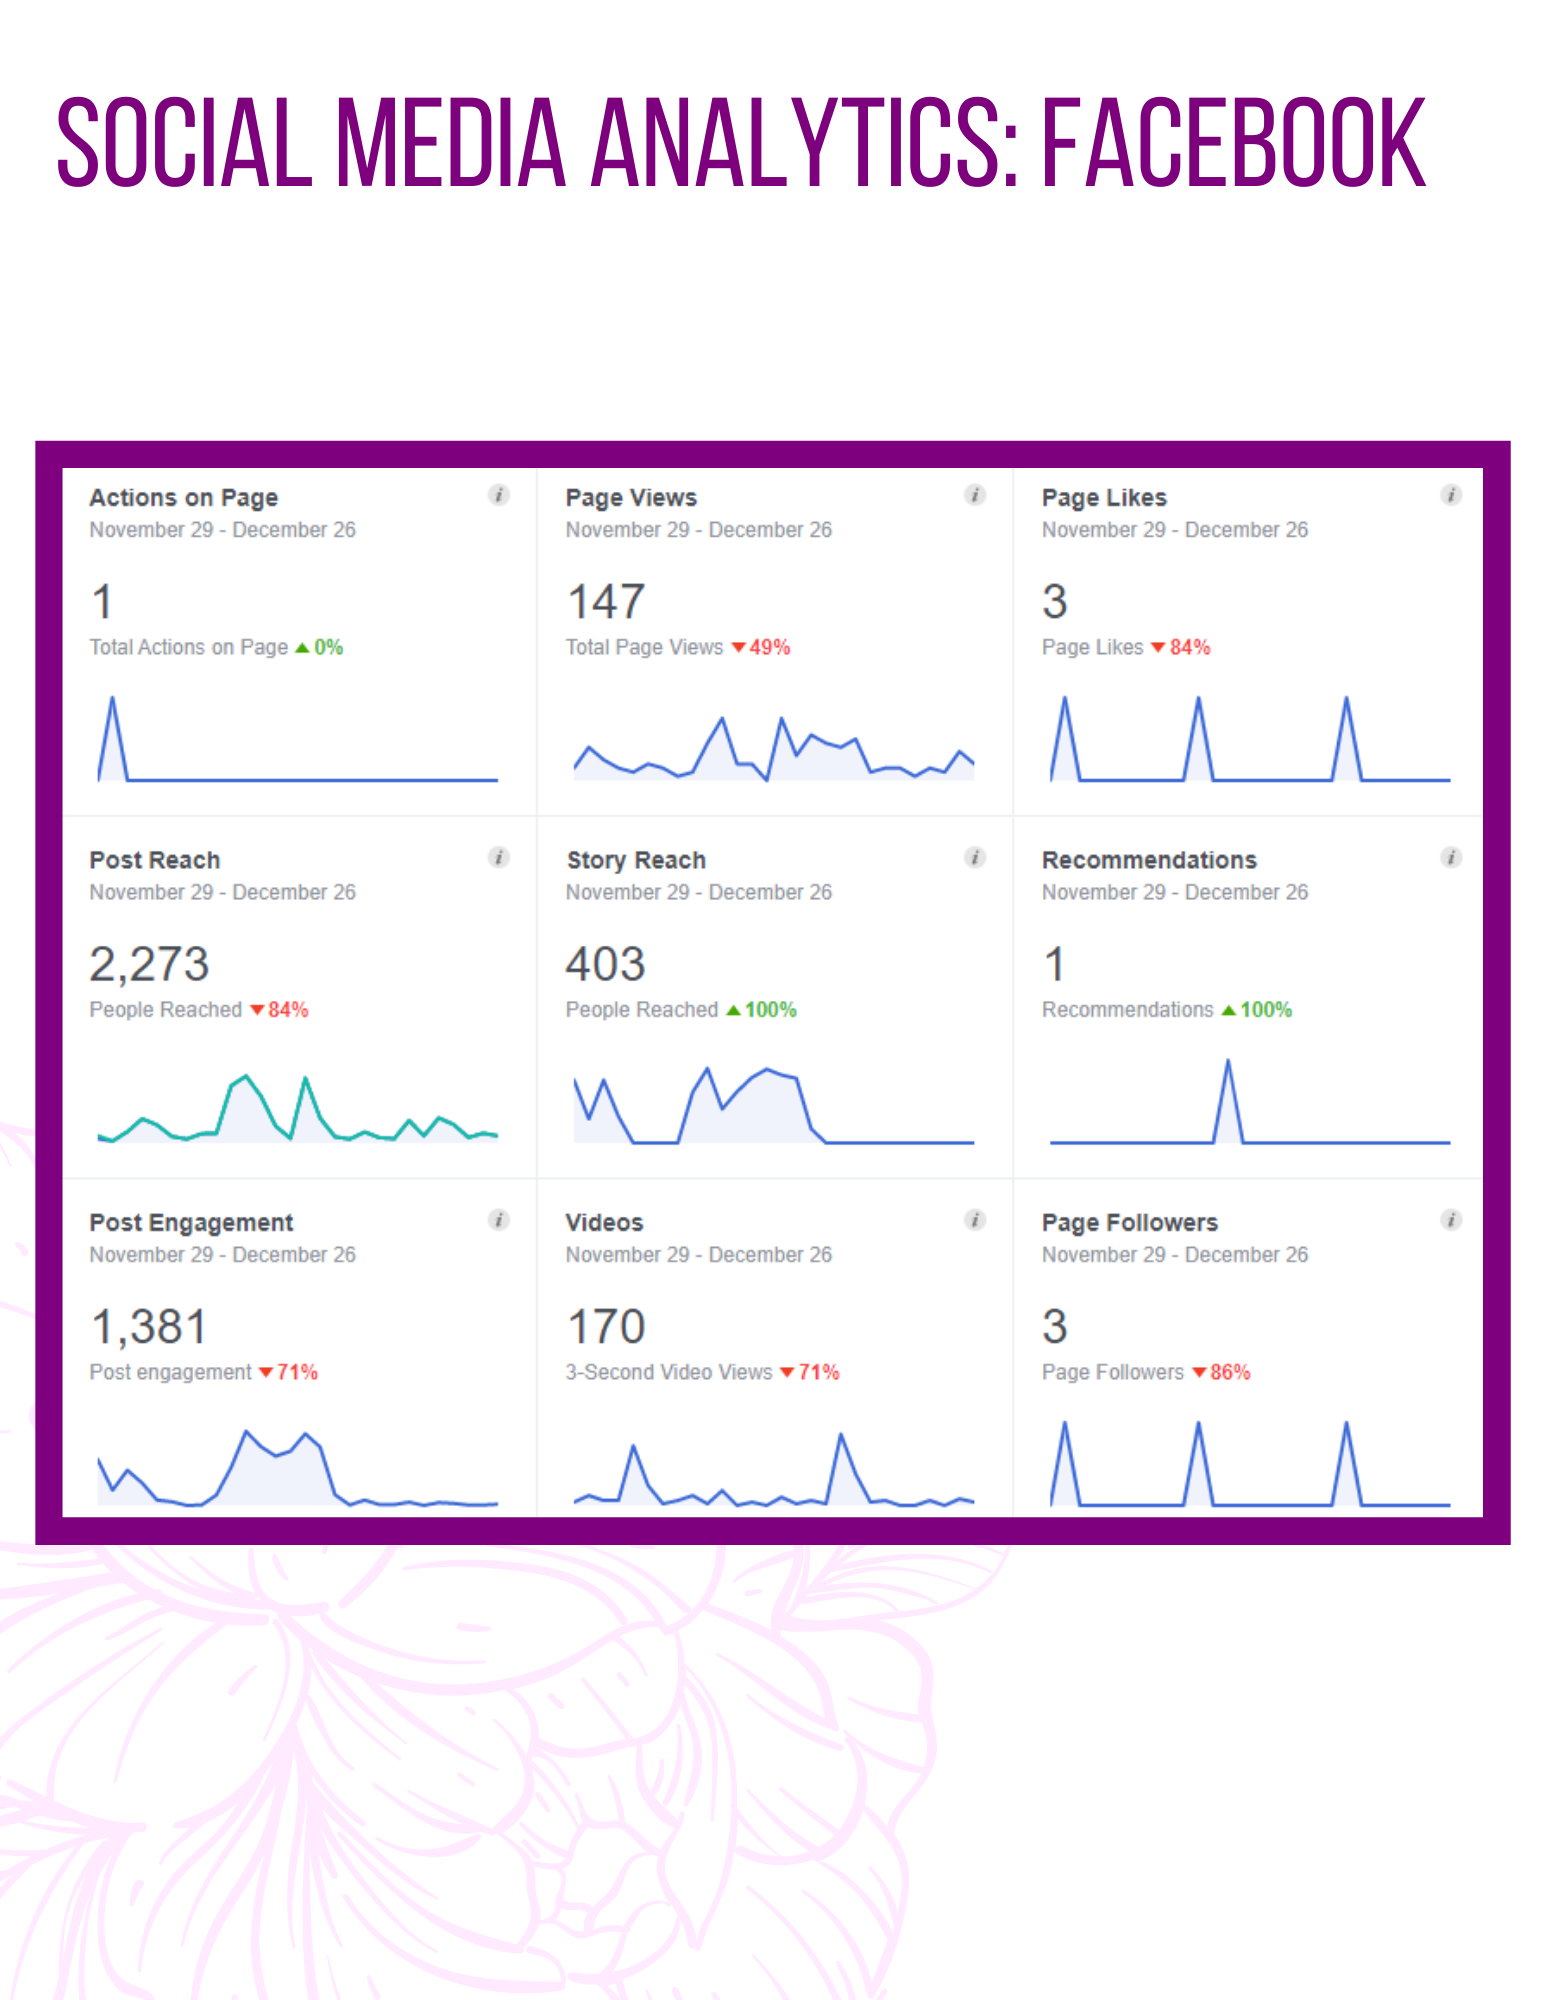Click the Actions on Page line chart
The image size is (1545, 2000).
tap(298, 739)
